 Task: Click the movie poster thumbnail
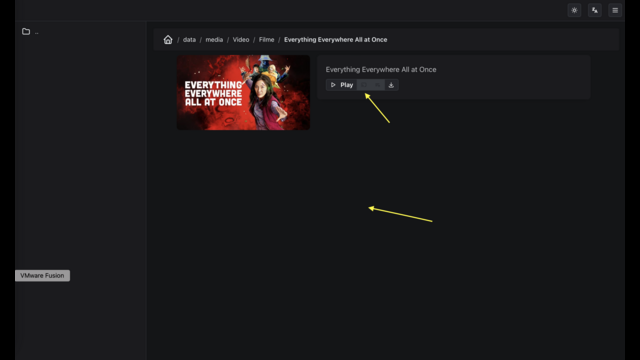243,93
